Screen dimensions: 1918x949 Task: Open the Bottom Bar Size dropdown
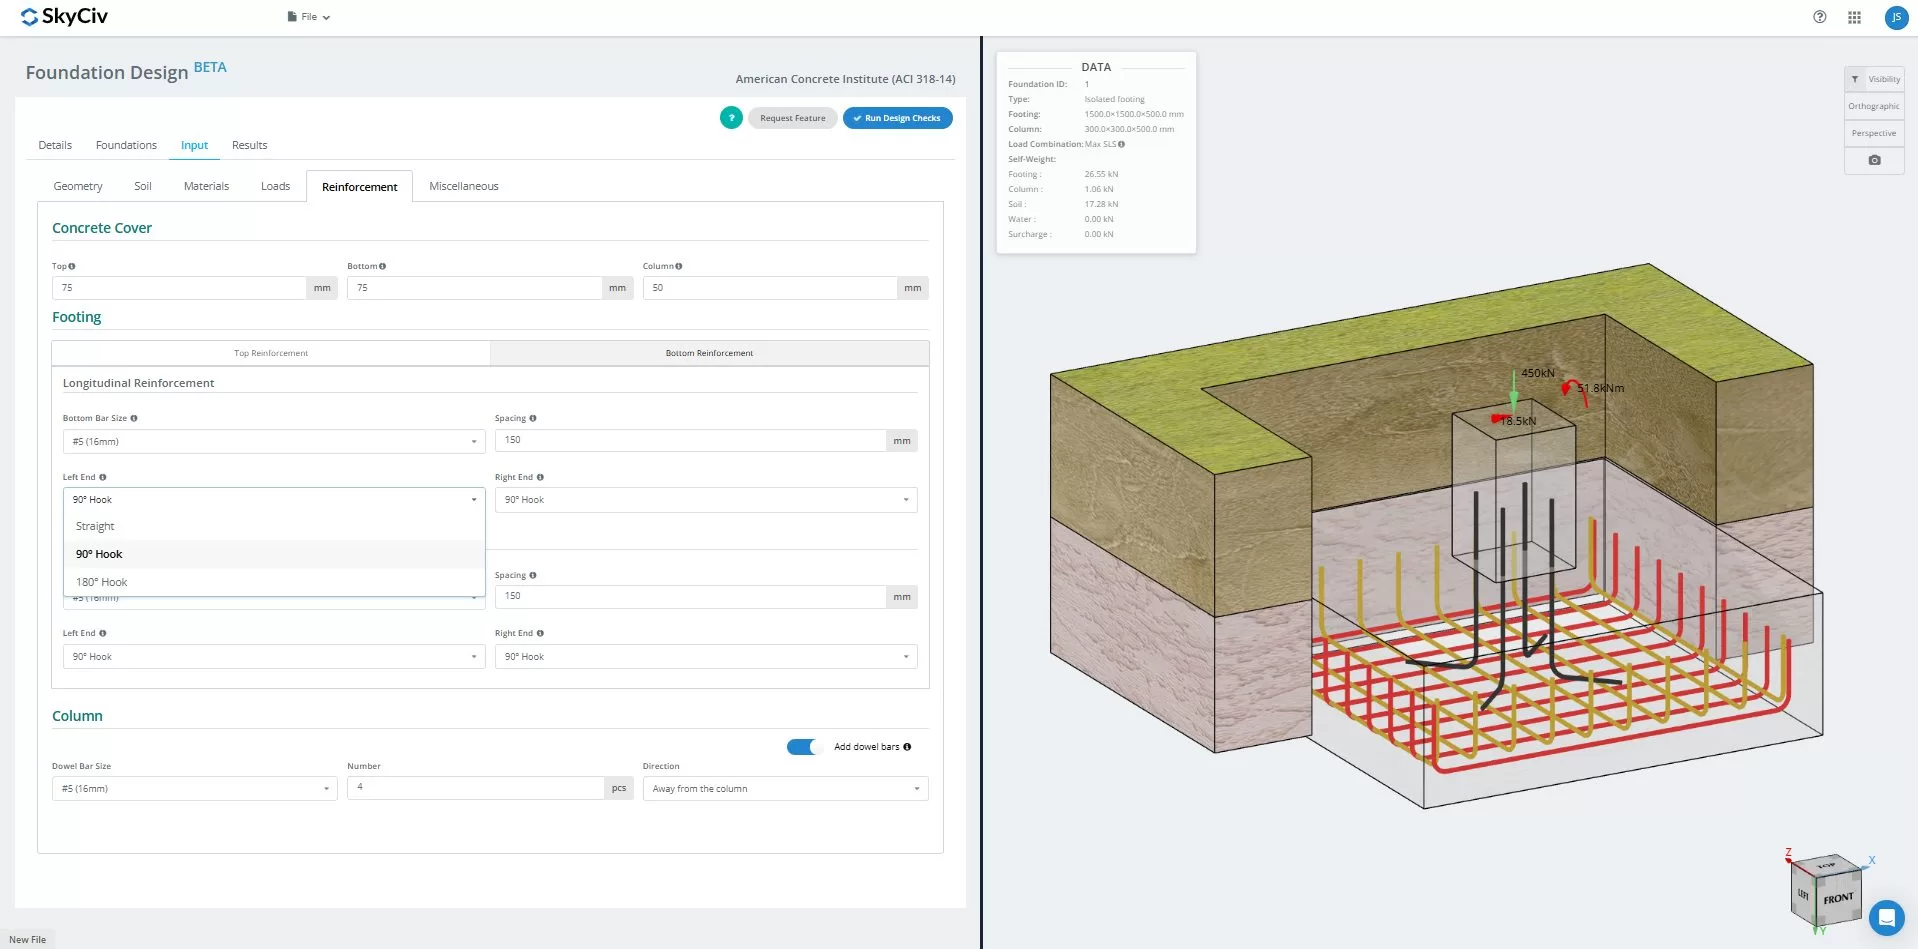[x=272, y=441]
